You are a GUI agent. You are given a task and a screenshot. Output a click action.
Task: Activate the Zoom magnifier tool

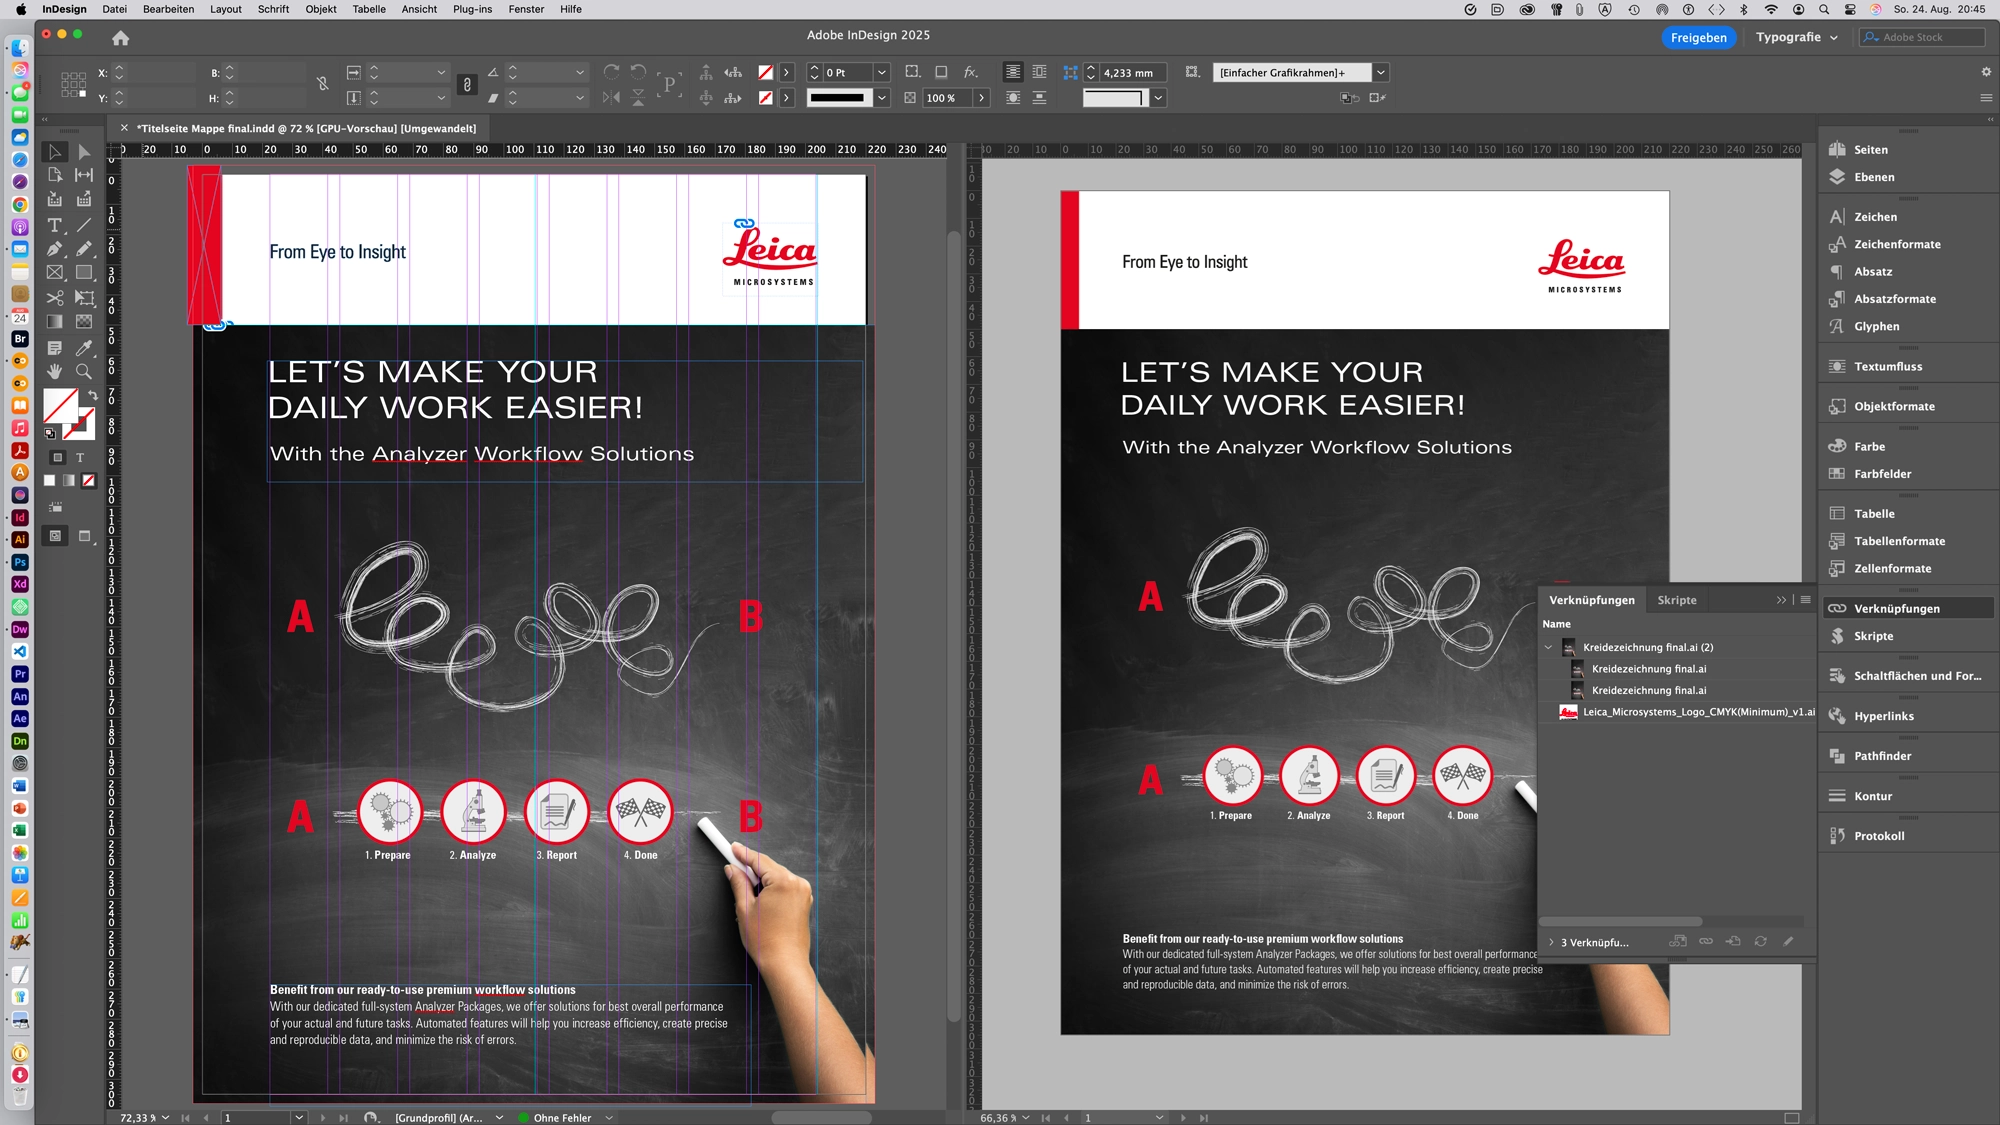(84, 371)
